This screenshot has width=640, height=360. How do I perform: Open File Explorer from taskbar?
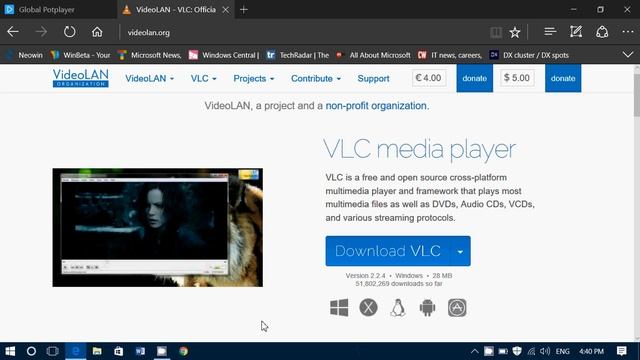coord(97,351)
